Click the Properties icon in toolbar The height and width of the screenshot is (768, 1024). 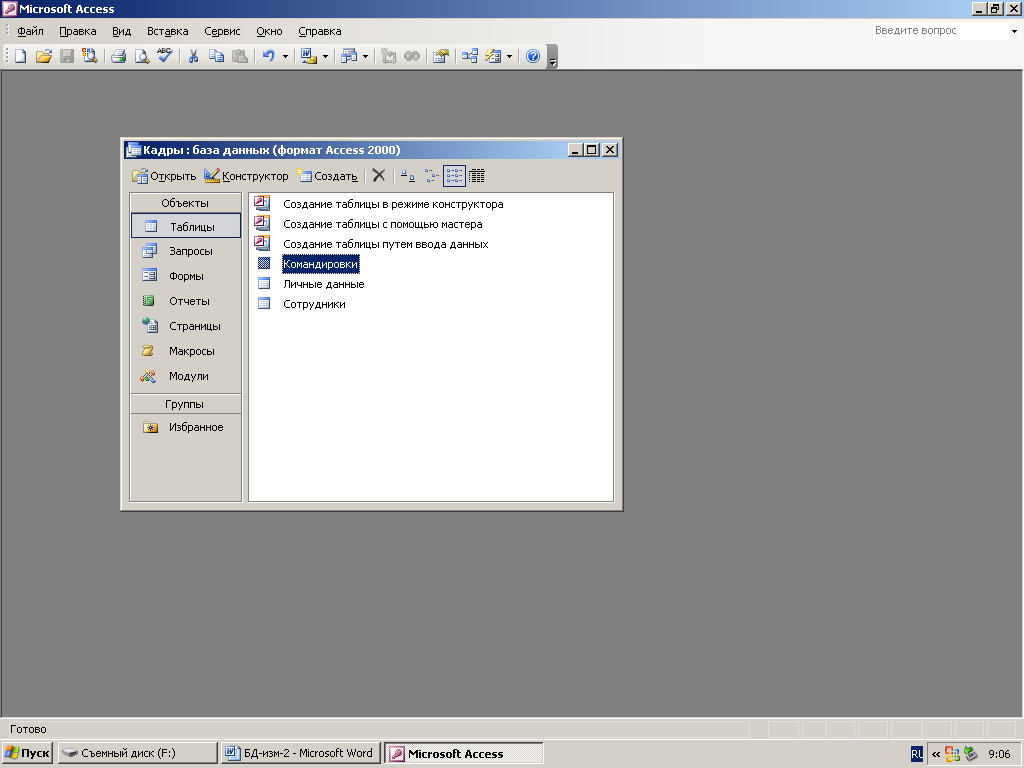pos(441,56)
